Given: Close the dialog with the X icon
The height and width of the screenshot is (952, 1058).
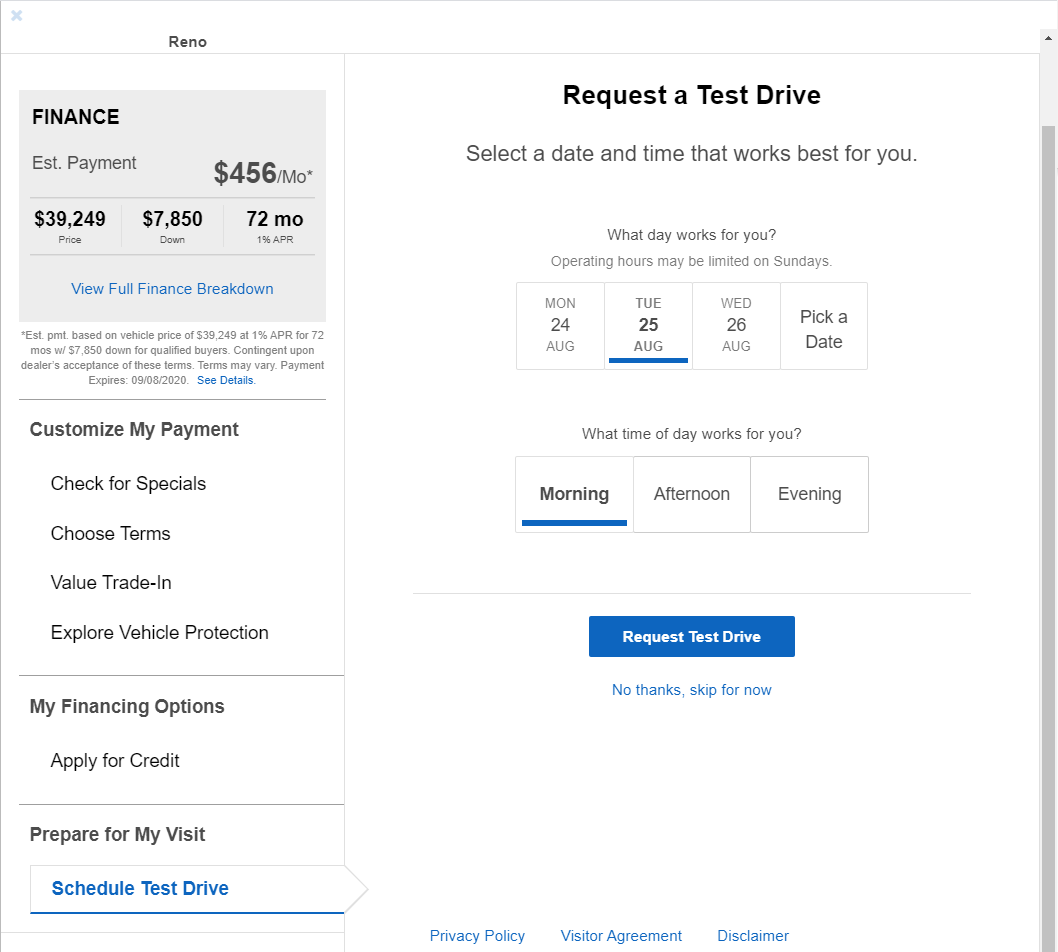Looking at the screenshot, I should coord(17,15).
